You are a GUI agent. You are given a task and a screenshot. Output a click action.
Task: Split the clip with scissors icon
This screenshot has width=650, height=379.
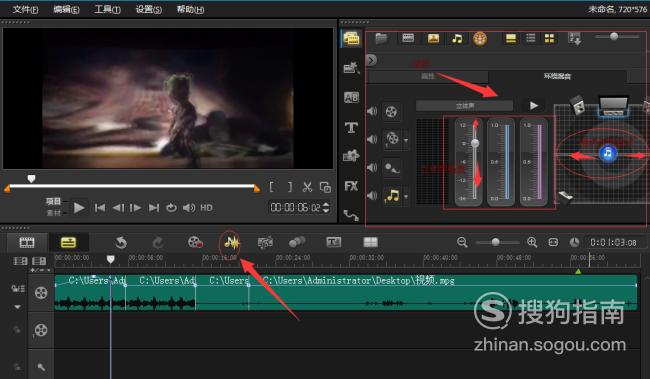tap(307, 187)
